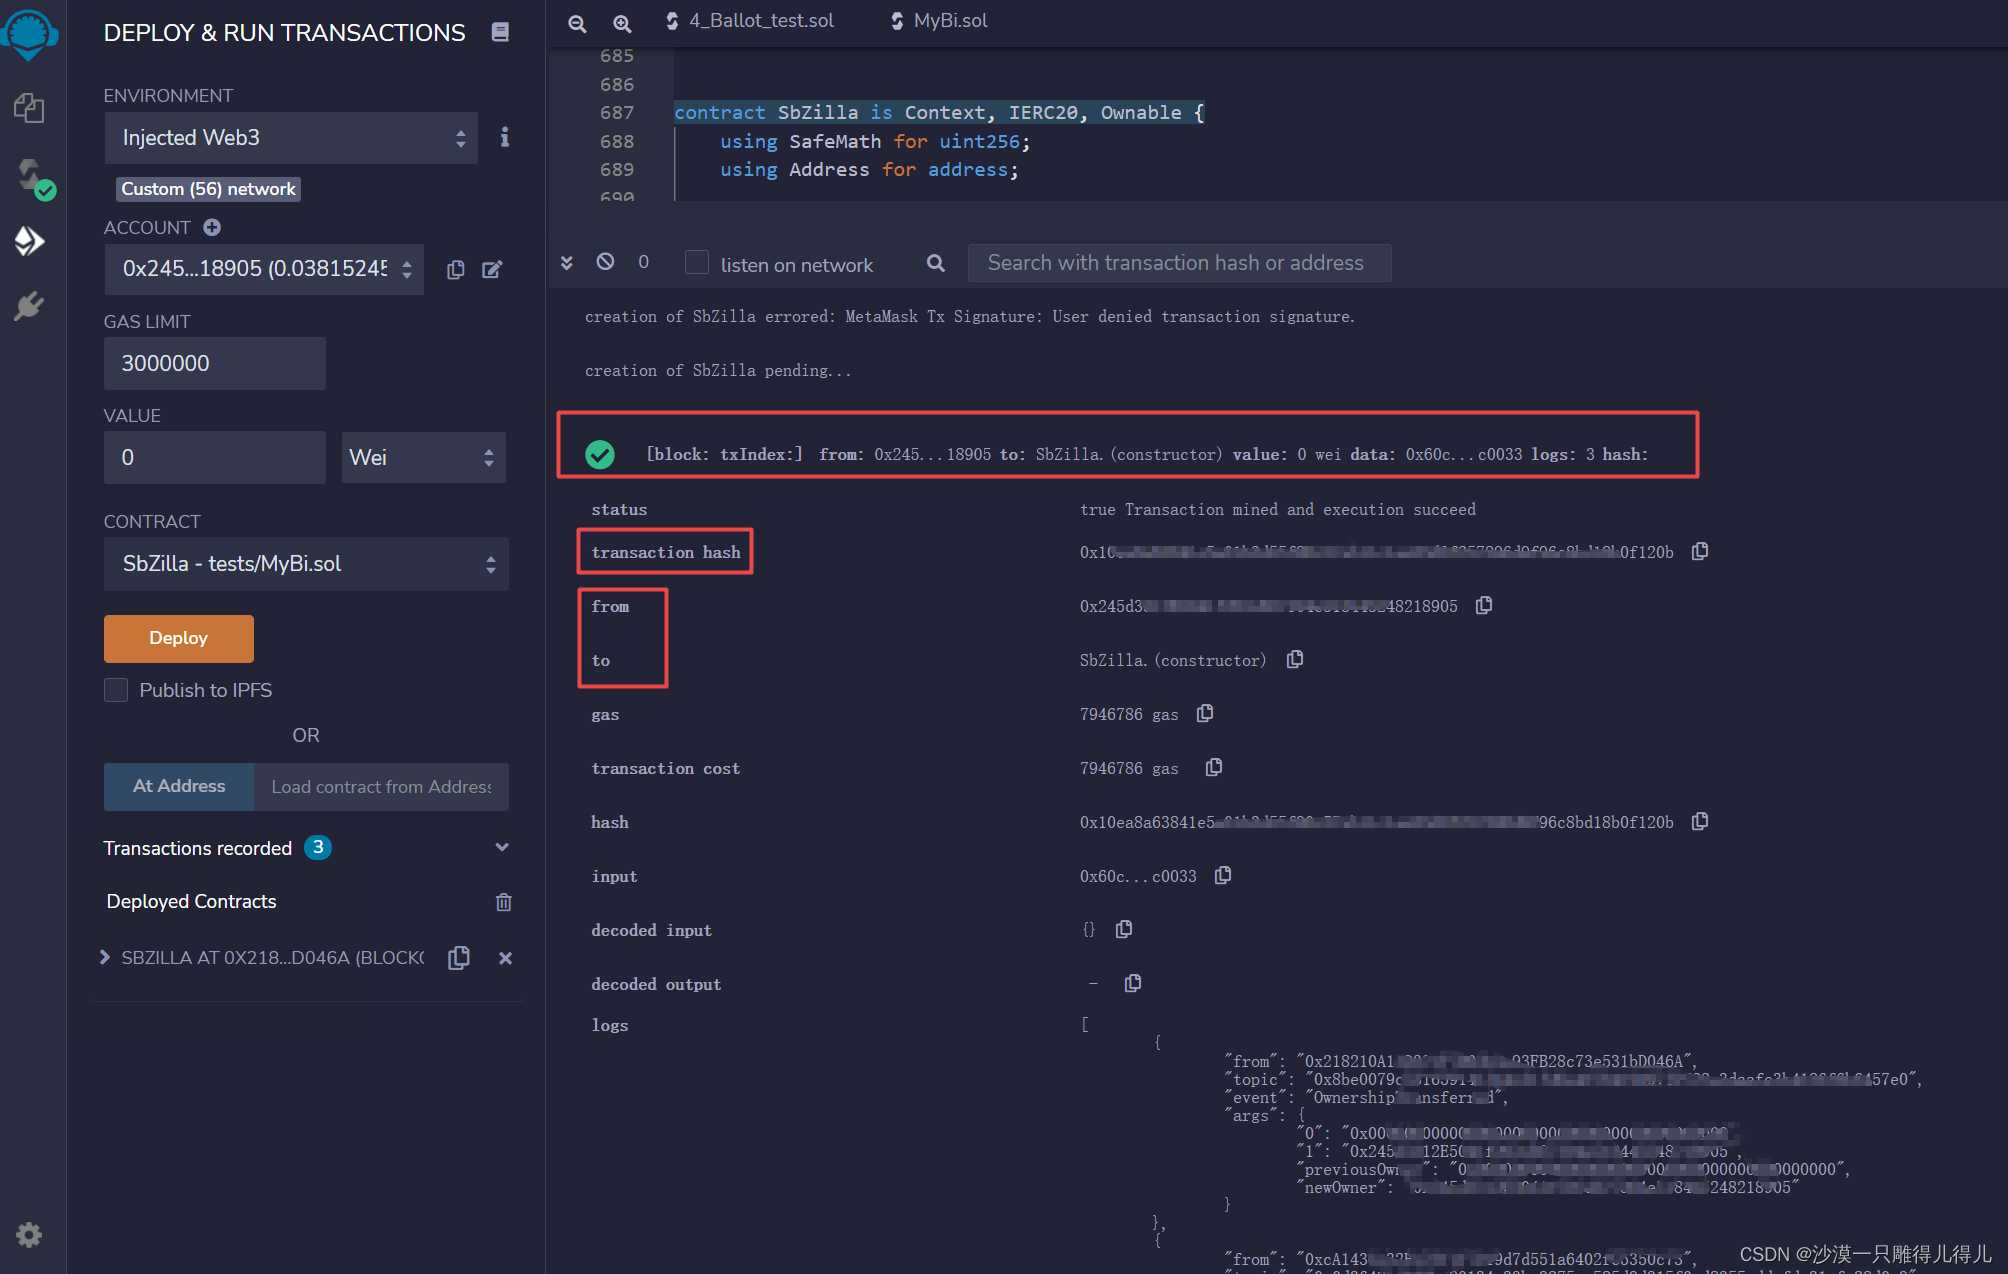The height and width of the screenshot is (1274, 2008).
Task: Copy the decoded input value
Action: click(1124, 929)
